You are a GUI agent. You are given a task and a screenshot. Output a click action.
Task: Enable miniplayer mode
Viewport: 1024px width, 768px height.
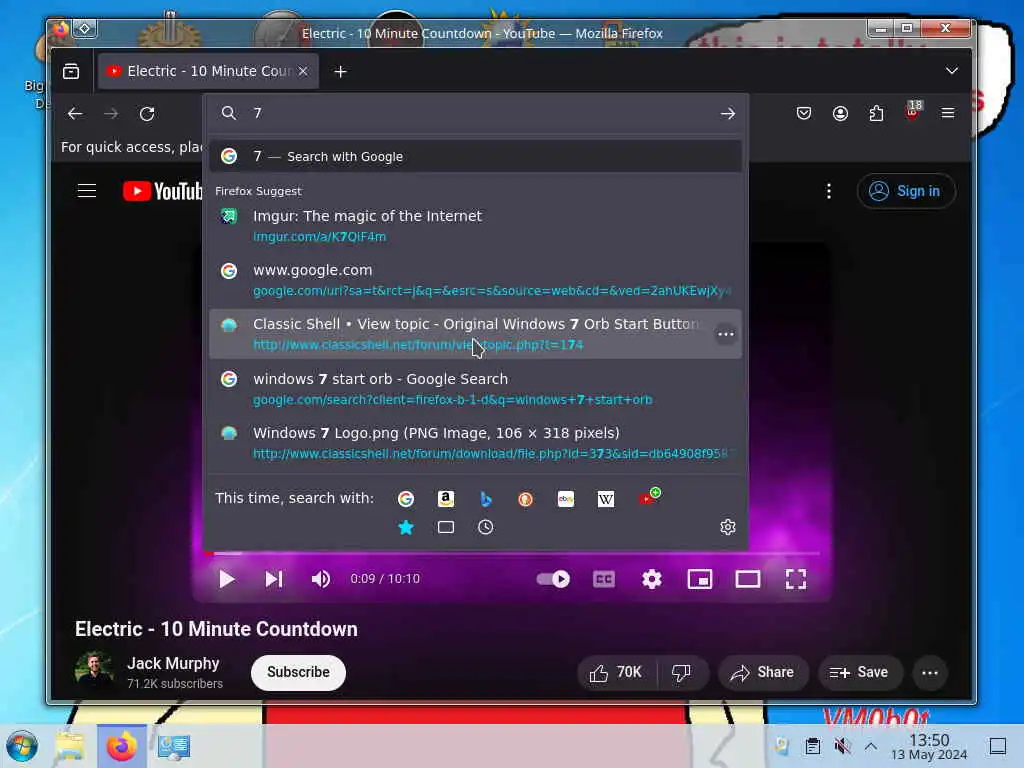coord(699,579)
